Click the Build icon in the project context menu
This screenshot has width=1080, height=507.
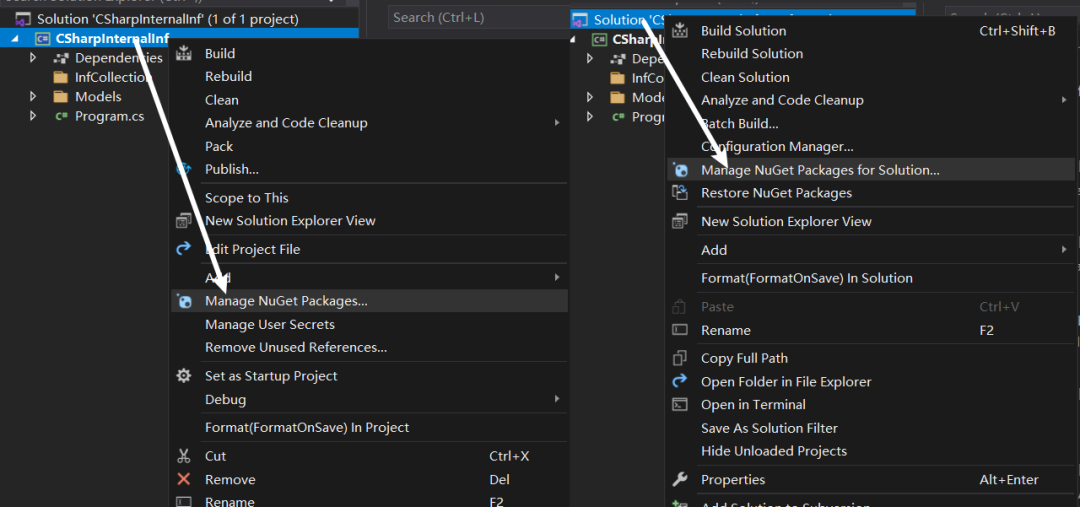coord(184,53)
